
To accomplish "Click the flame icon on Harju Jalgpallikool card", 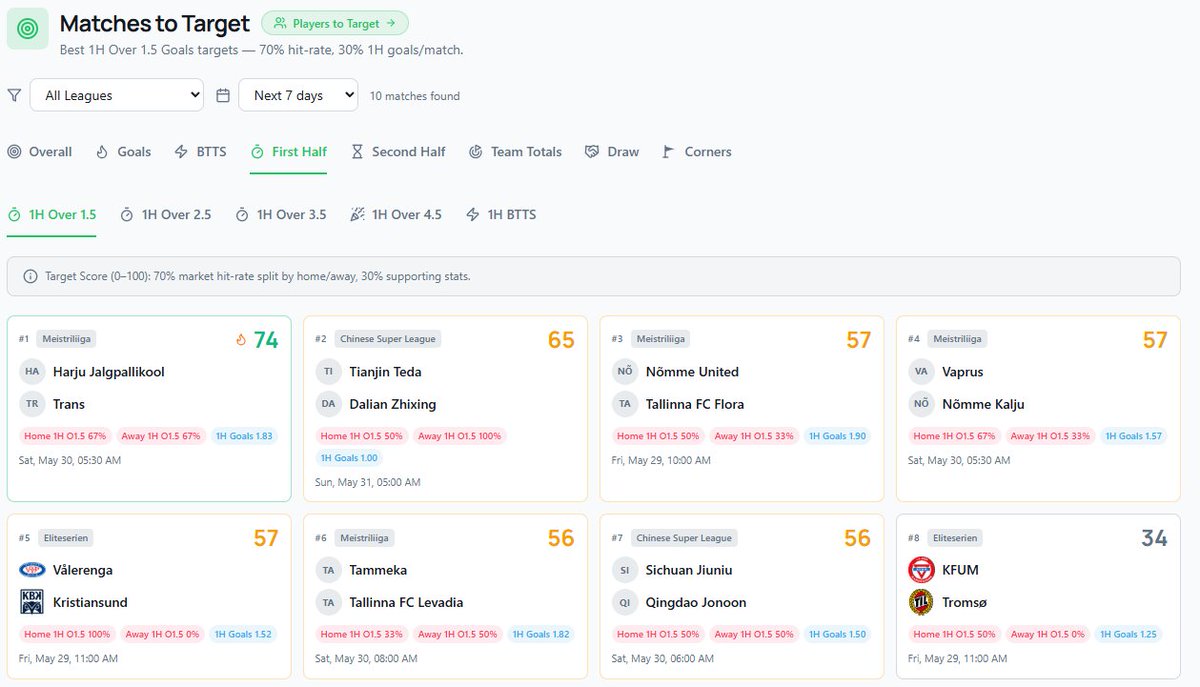I will 241,340.
